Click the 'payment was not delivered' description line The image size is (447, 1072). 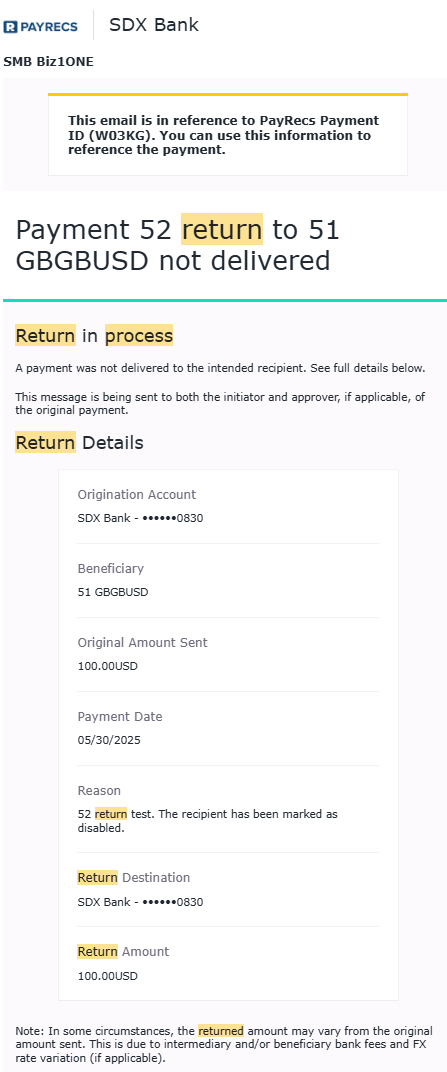(220, 368)
